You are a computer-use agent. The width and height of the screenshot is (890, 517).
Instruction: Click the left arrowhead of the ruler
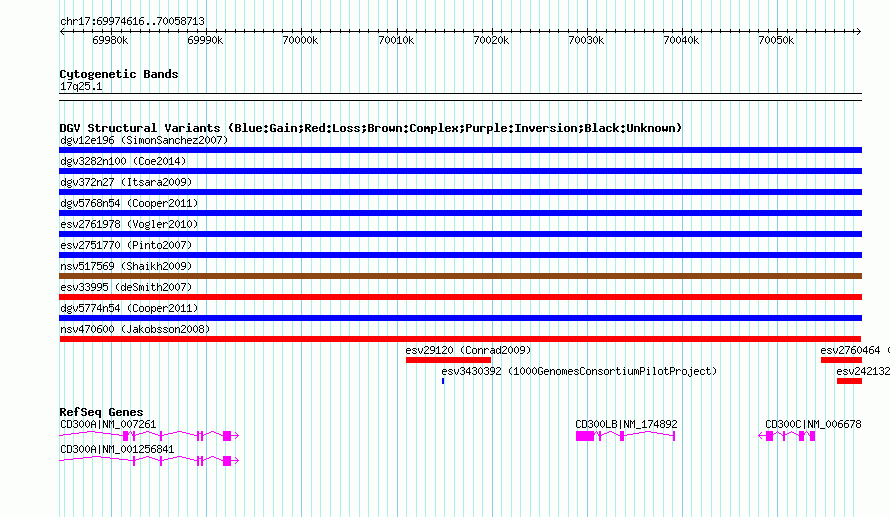(x=62, y=32)
